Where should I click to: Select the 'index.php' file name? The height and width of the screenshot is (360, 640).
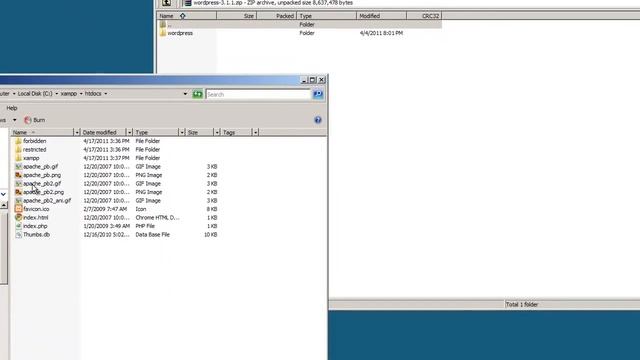pyautogui.click(x=35, y=226)
